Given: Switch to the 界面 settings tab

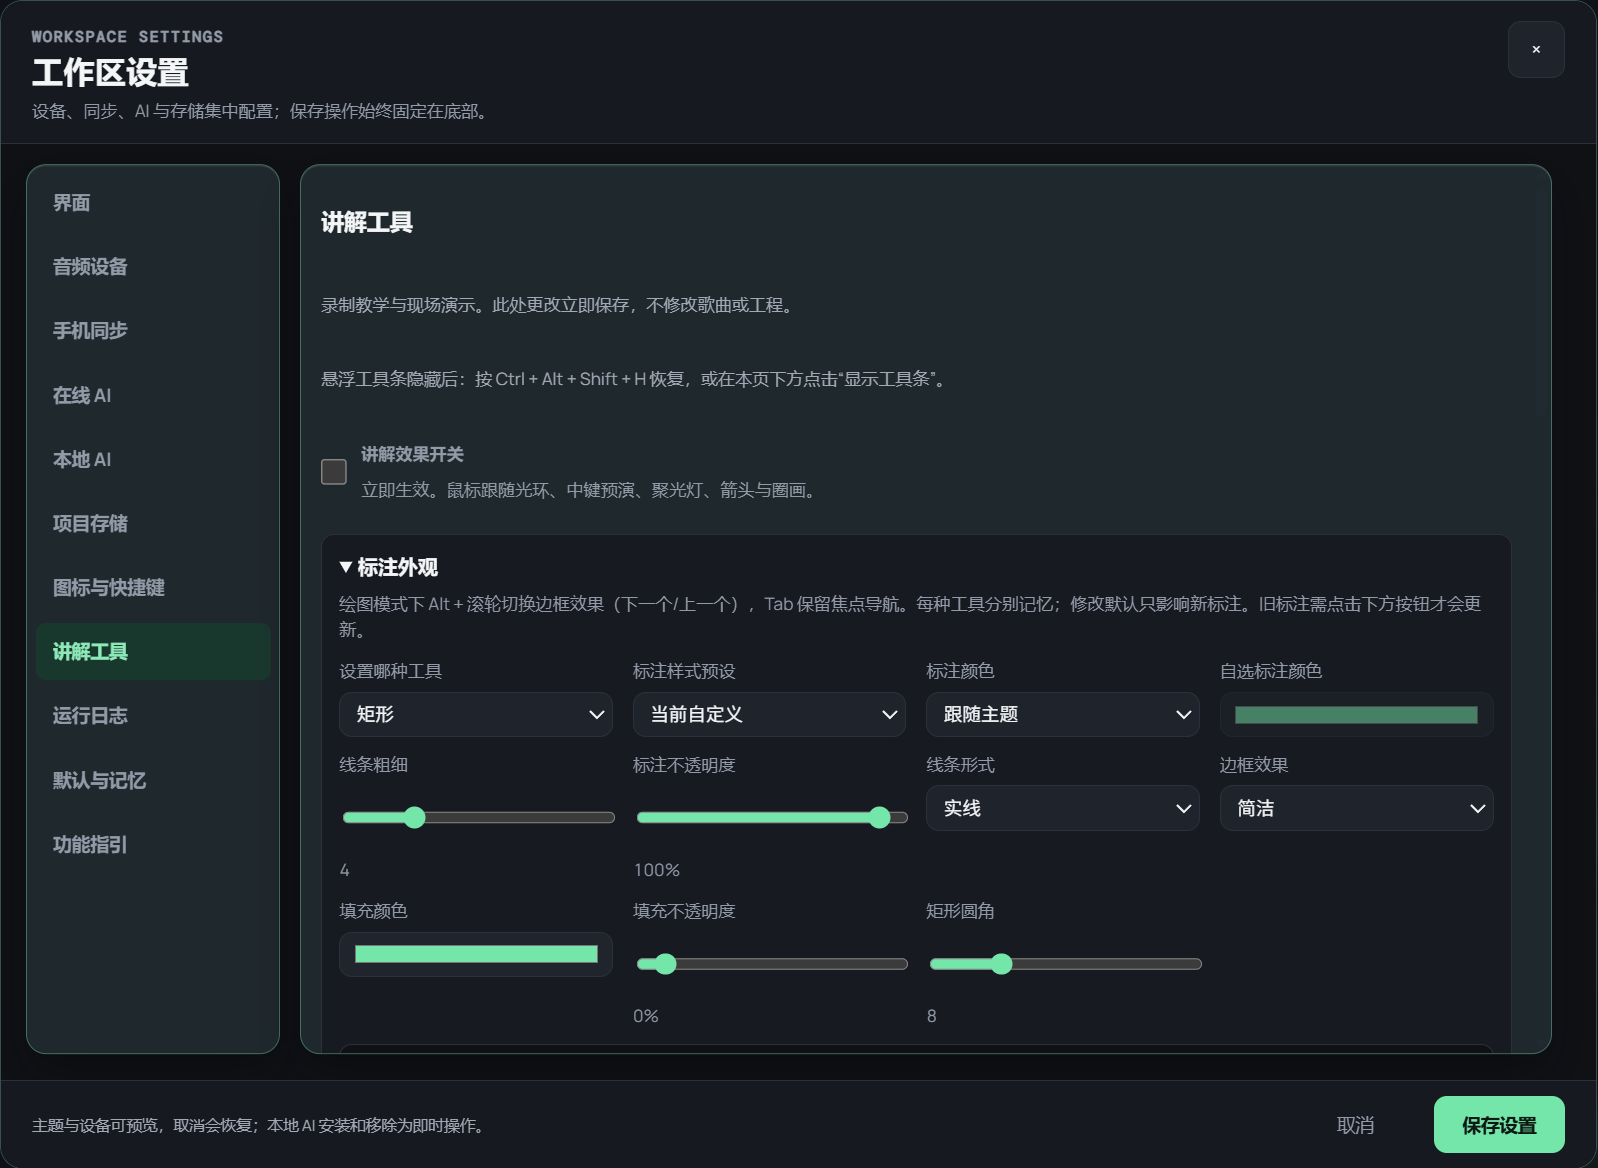Looking at the screenshot, I should [x=153, y=203].
